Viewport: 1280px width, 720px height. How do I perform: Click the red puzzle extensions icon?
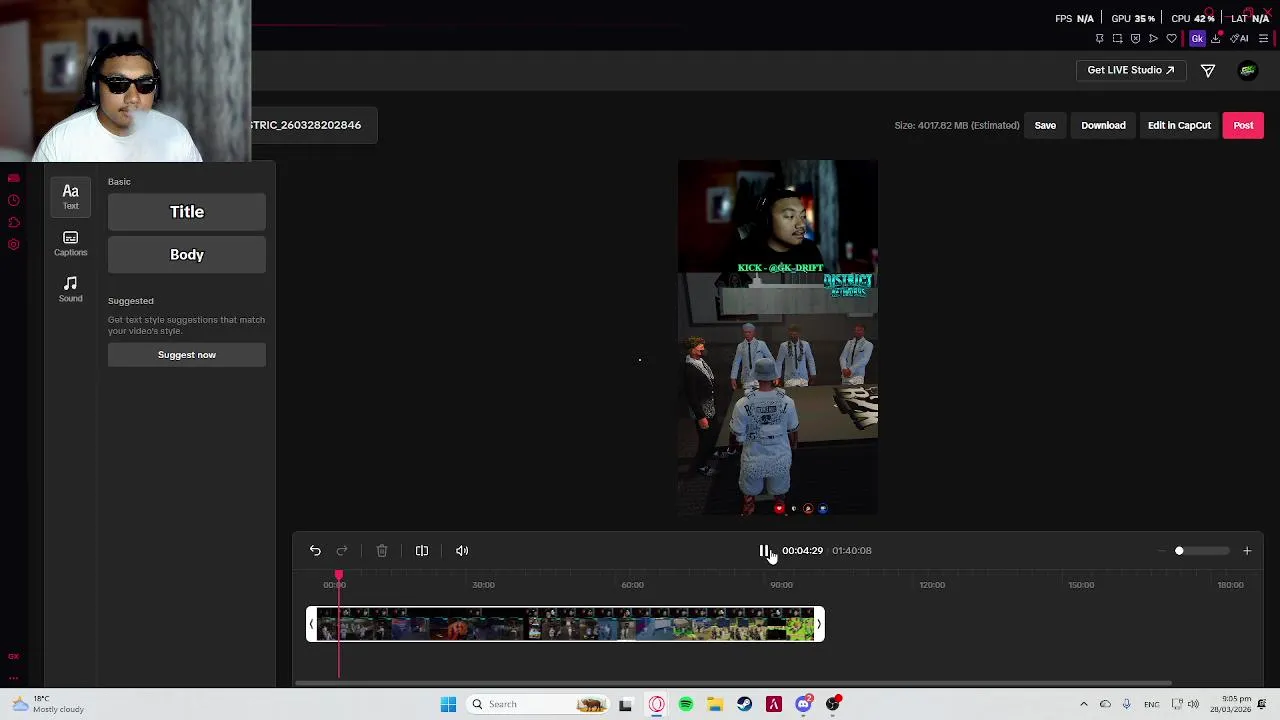(x=13, y=223)
